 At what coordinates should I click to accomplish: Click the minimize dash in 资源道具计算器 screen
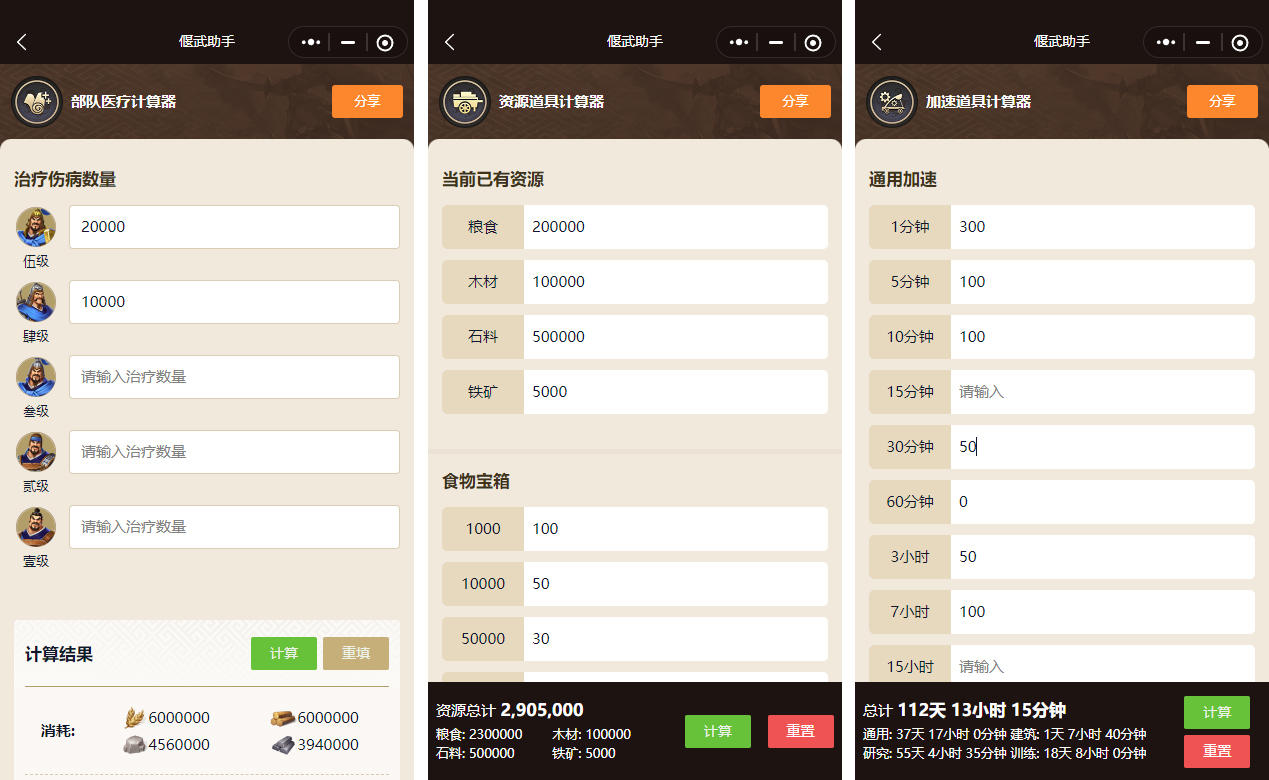pos(776,42)
